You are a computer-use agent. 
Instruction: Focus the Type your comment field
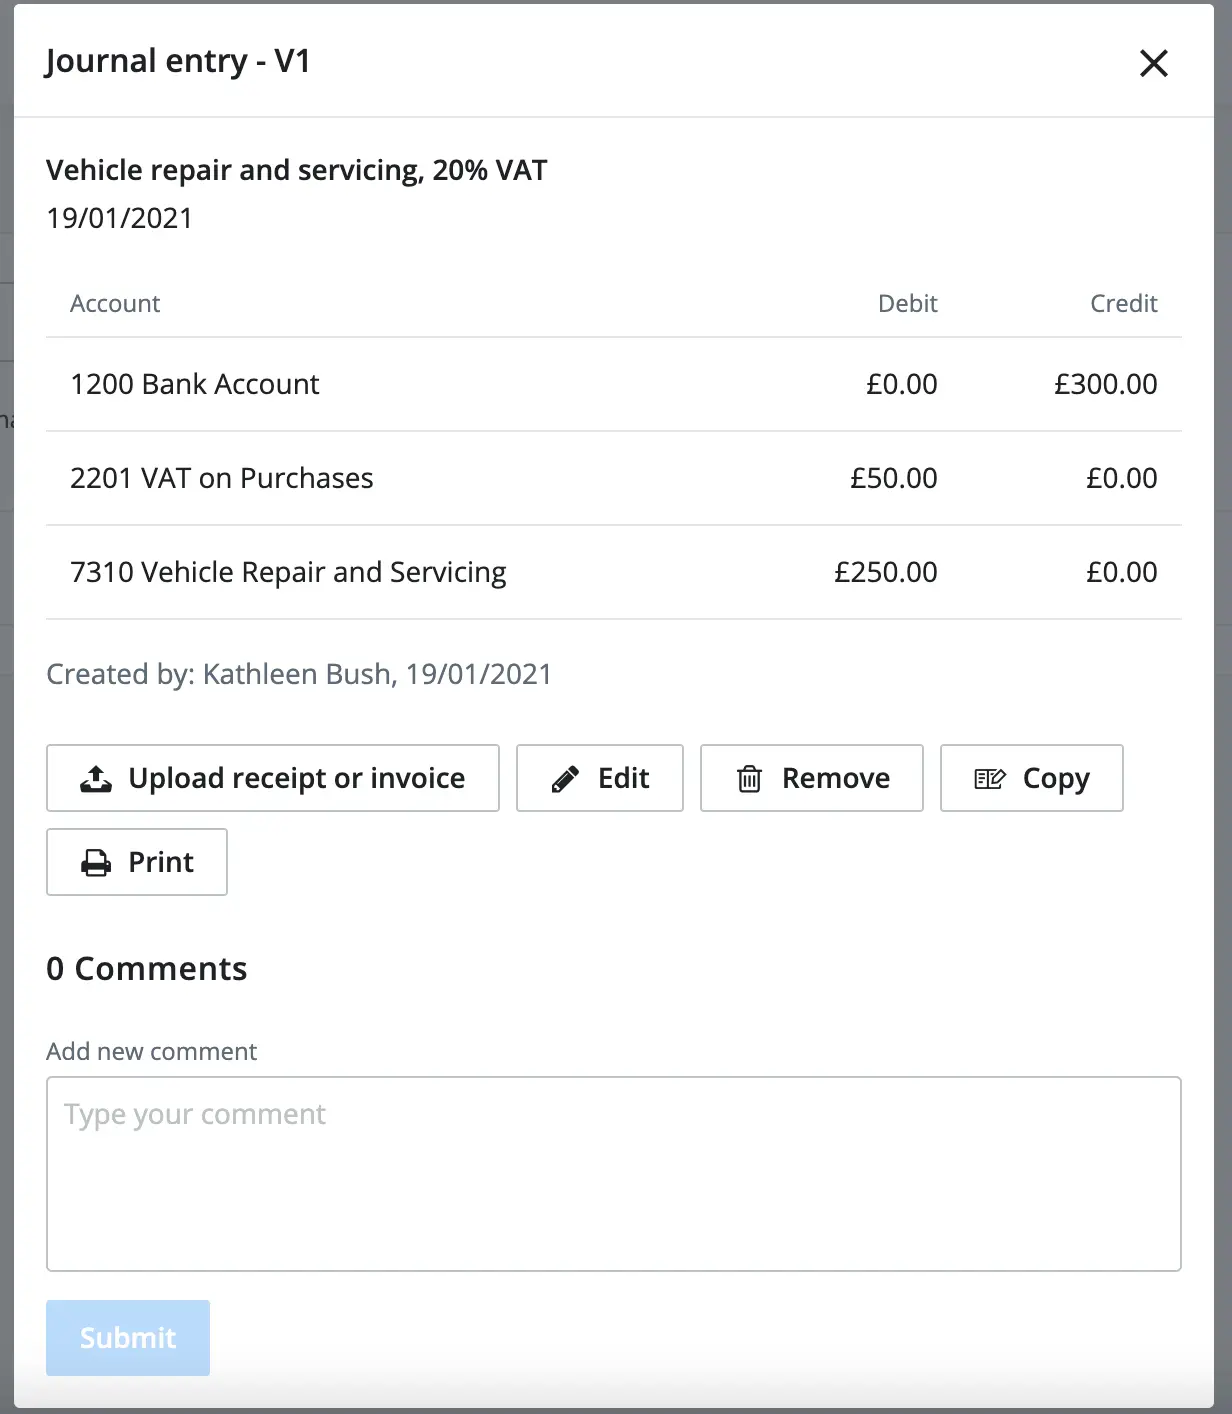(614, 1174)
